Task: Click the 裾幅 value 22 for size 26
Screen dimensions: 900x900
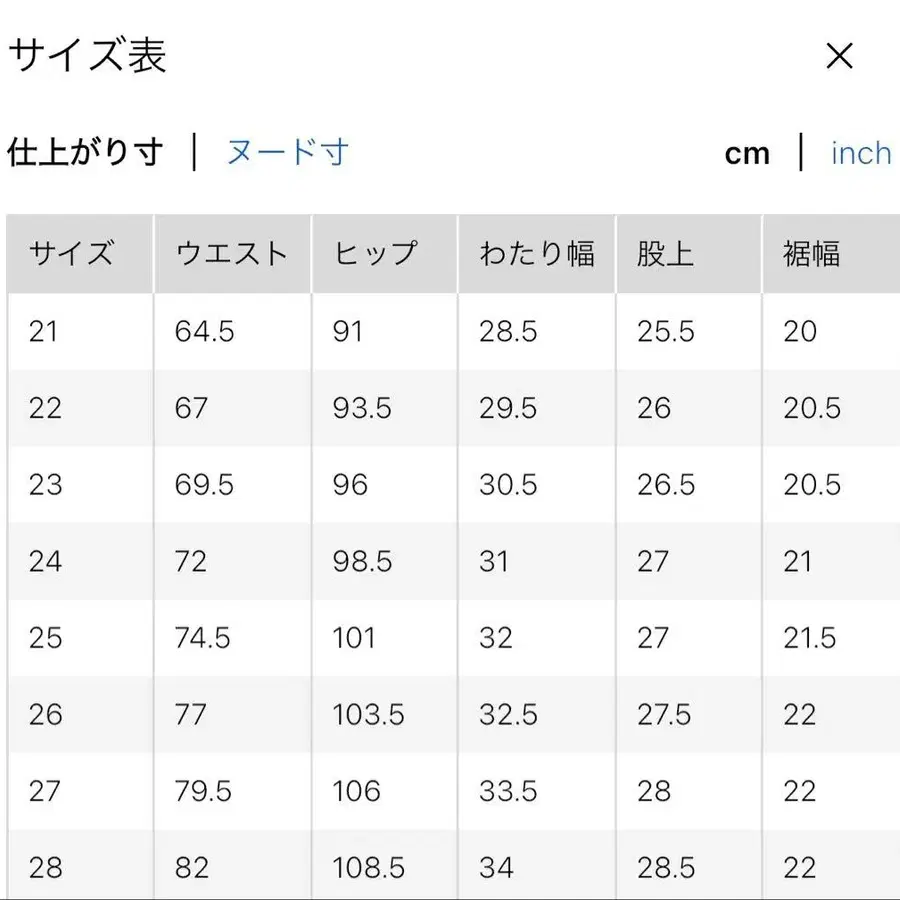Action: (x=800, y=715)
